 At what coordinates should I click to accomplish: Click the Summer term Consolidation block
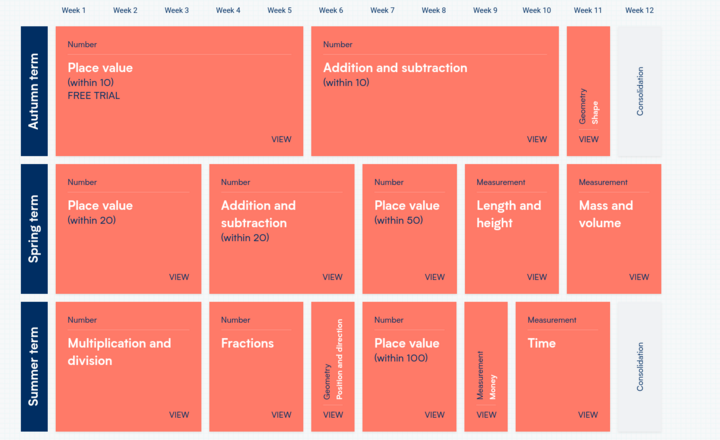point(640,367)
